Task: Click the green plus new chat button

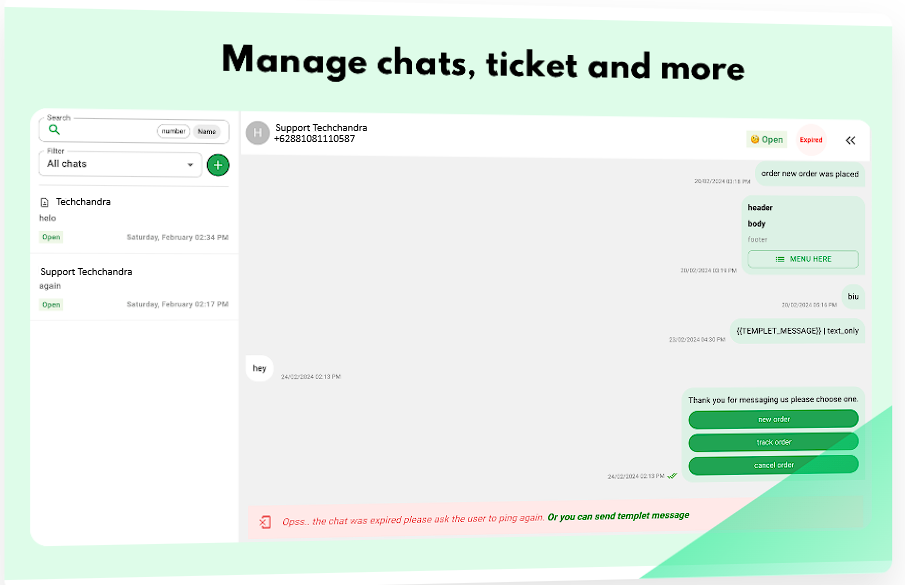Action: pyautogui.click(x=218, y=165)
